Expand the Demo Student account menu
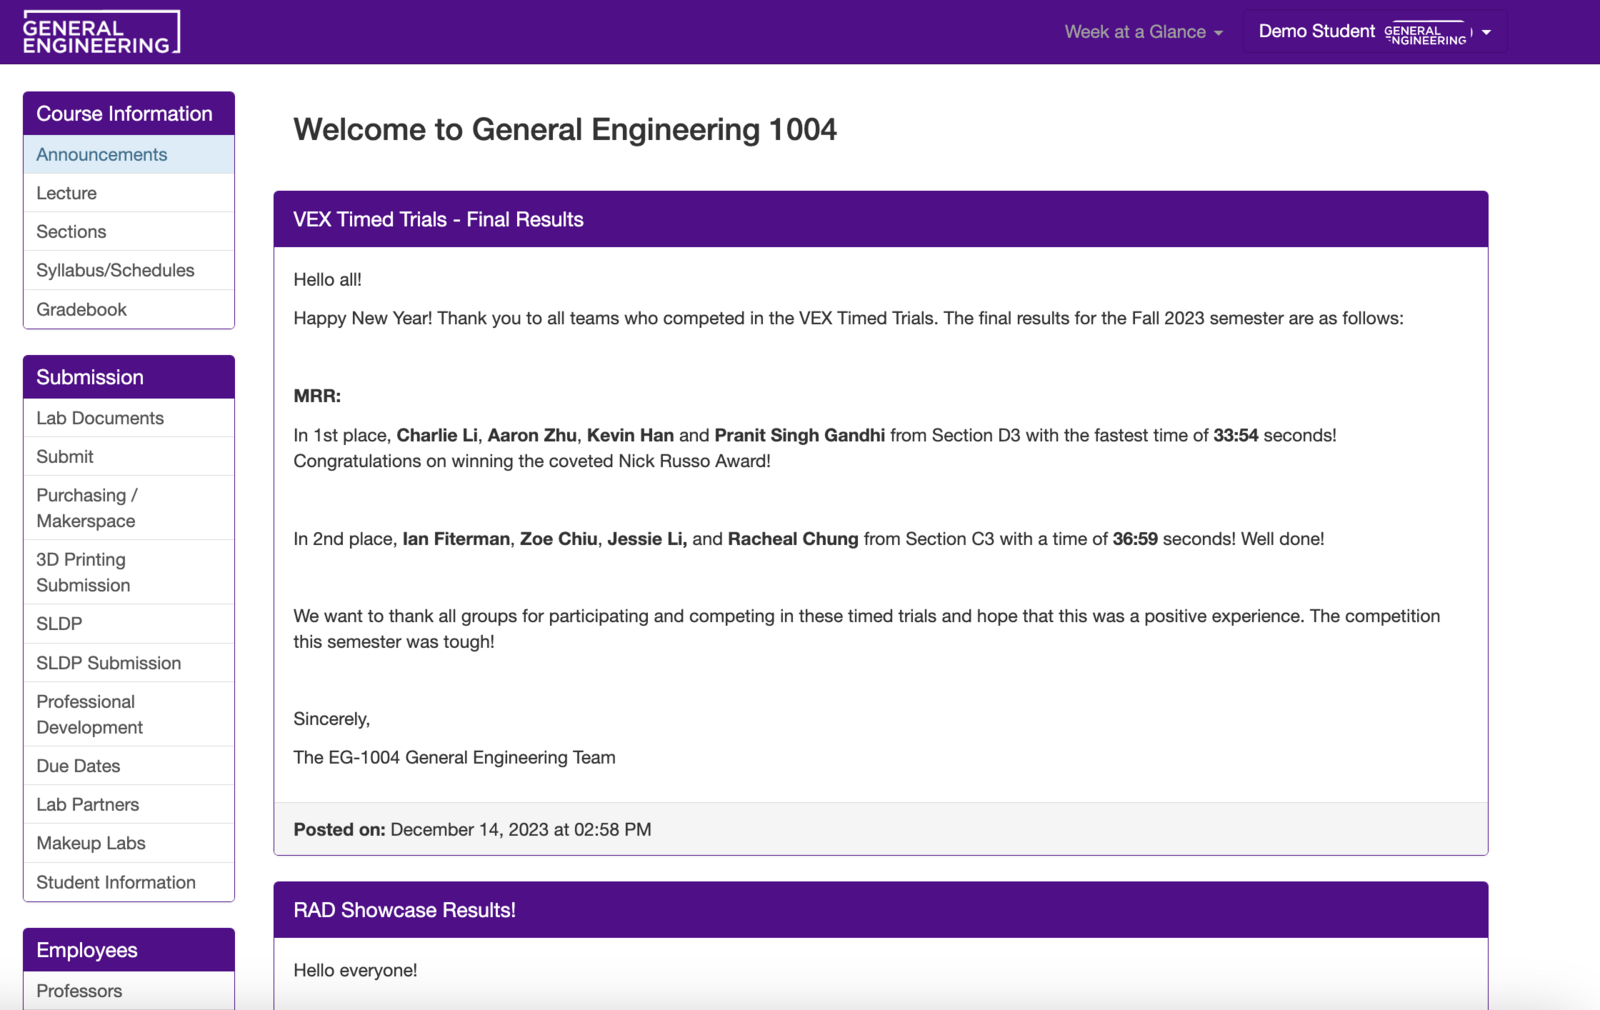Viewport: 1600px width, 1010px height. [1315, 31]
